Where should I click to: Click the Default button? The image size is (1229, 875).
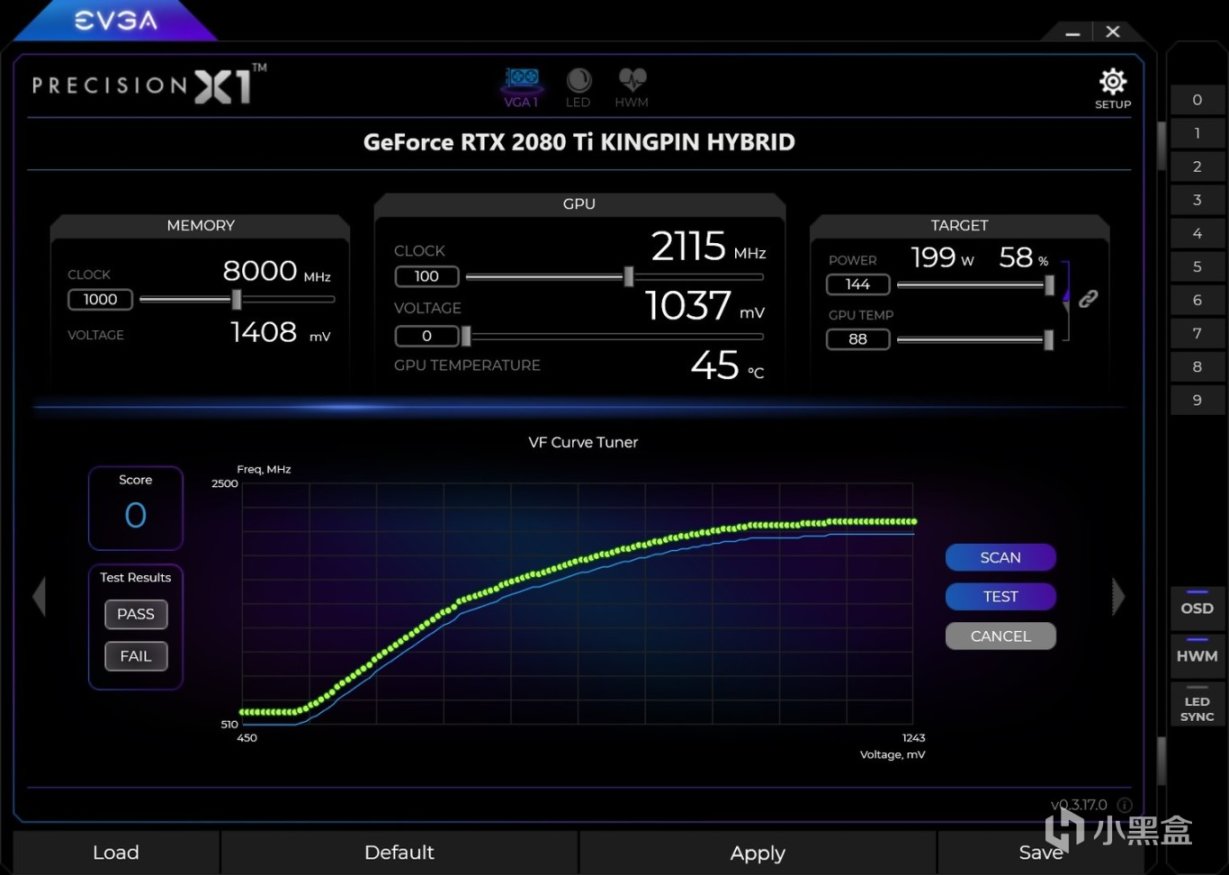[x=399, y=852]
